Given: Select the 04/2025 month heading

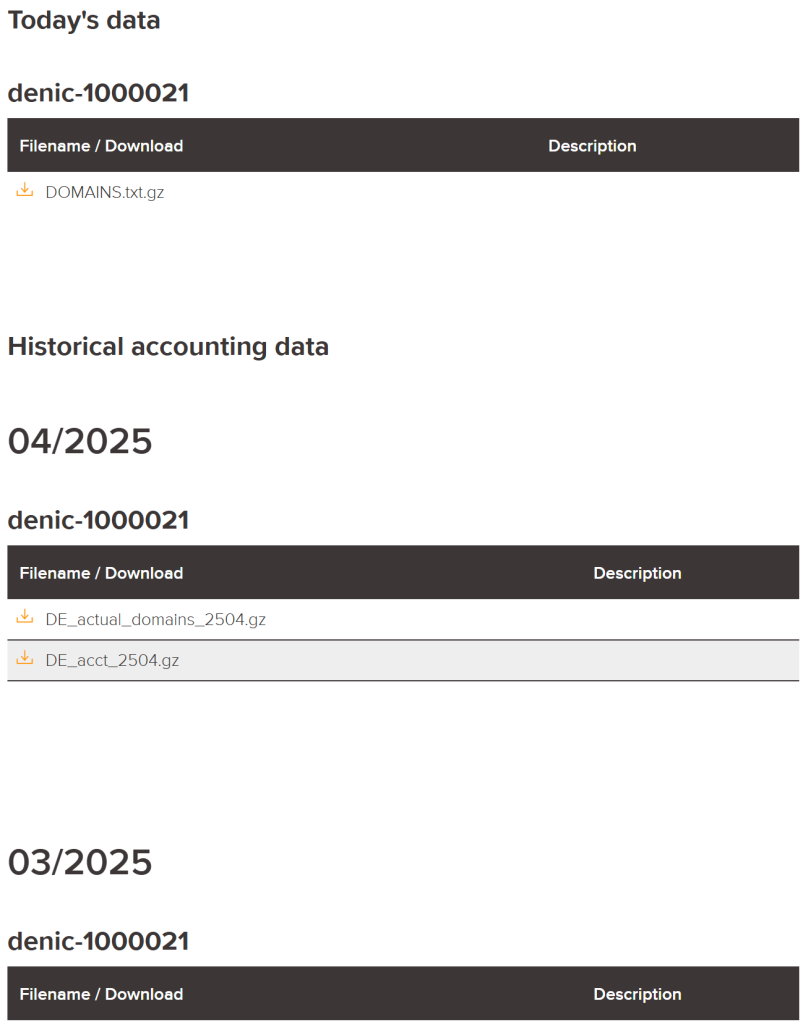Looking at the screenshot, I should pyautogui.click(x=80, y=441).
